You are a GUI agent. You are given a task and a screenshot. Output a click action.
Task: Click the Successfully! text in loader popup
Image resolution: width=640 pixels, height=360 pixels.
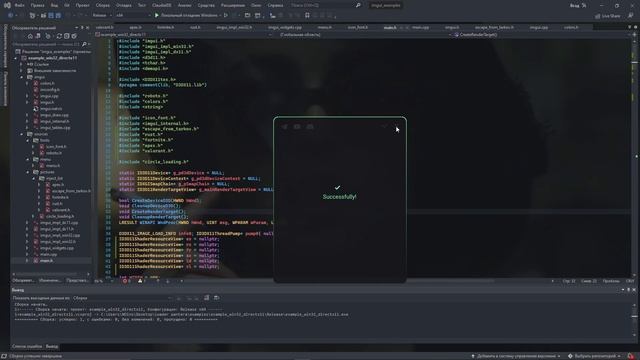click(339, 197)
